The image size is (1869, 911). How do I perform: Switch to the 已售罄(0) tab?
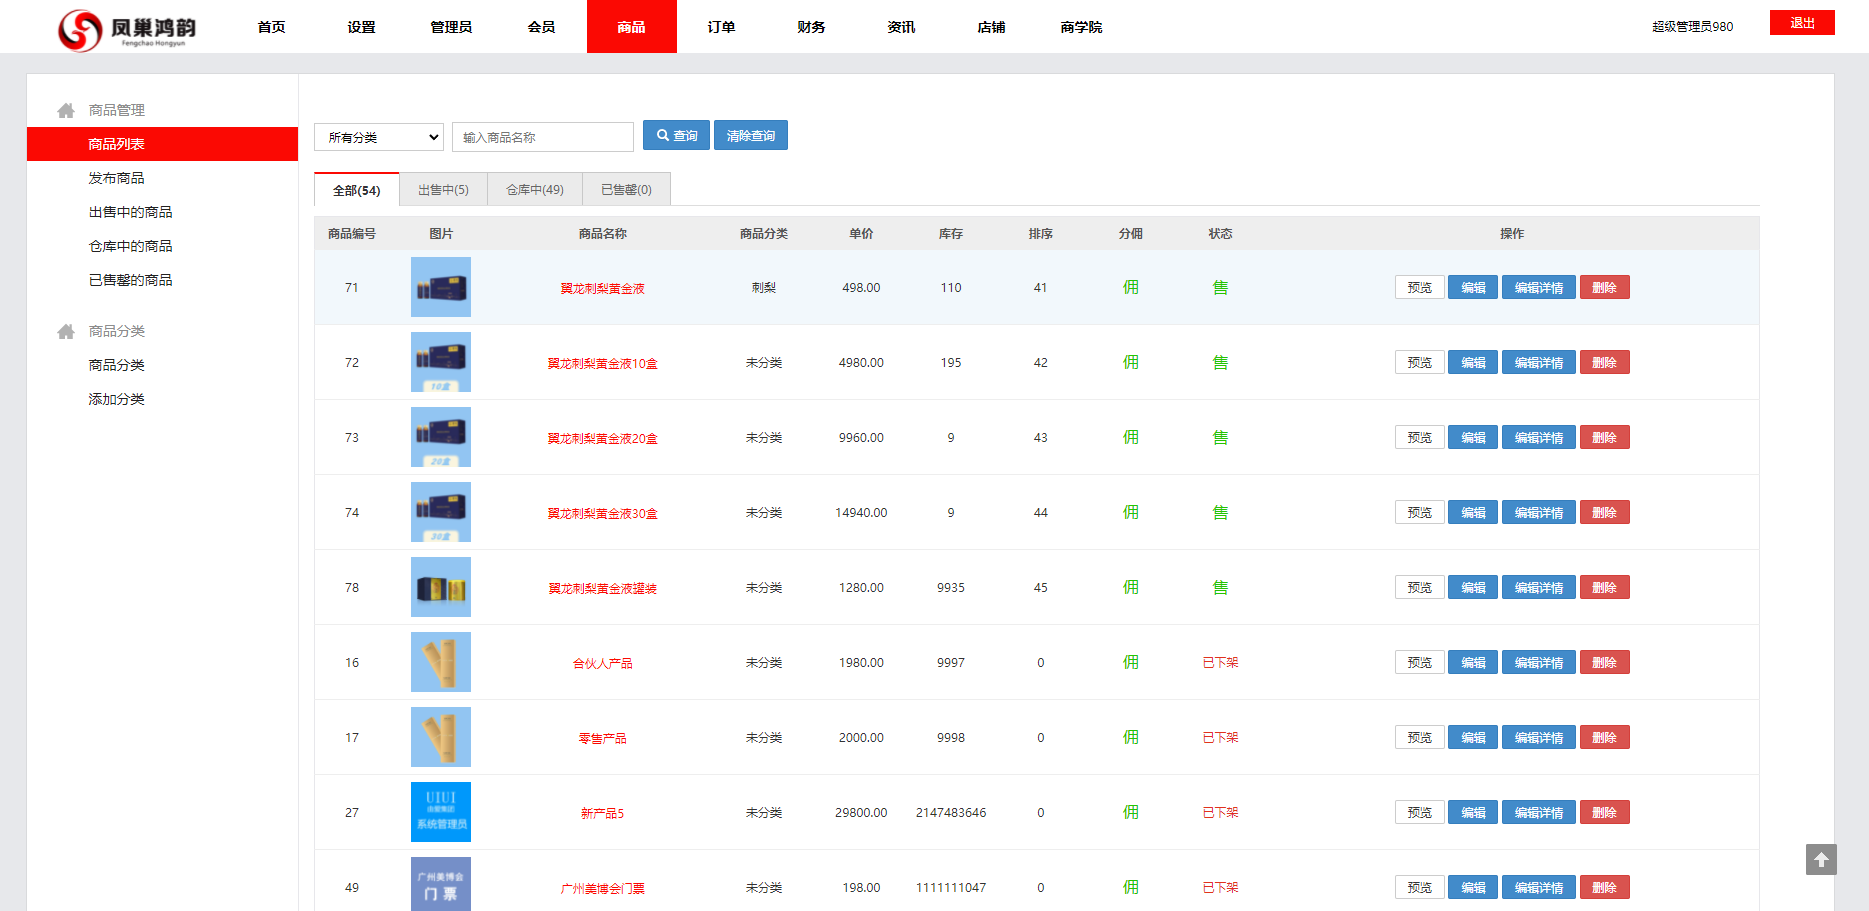(x=626, y=190)
